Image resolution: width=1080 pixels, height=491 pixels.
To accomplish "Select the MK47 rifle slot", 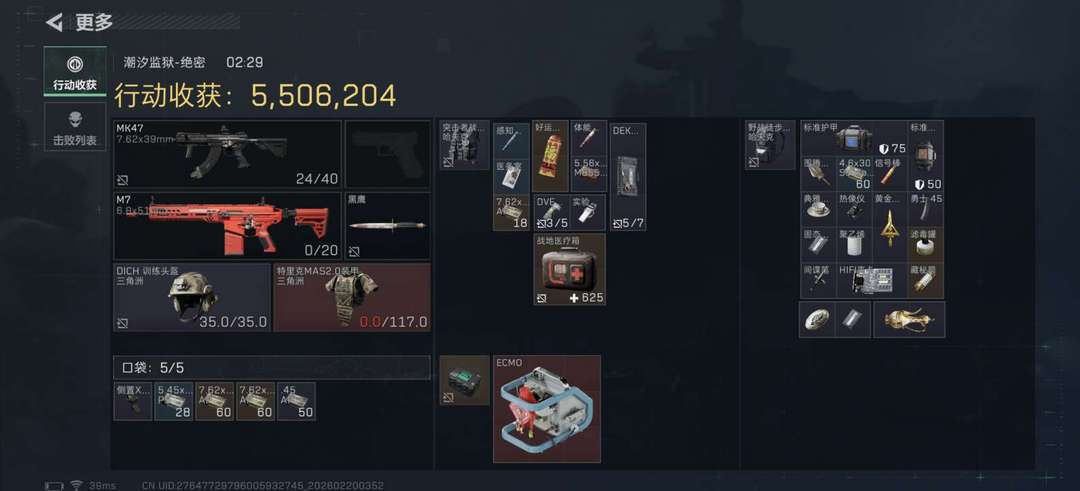I will (227, 154).
